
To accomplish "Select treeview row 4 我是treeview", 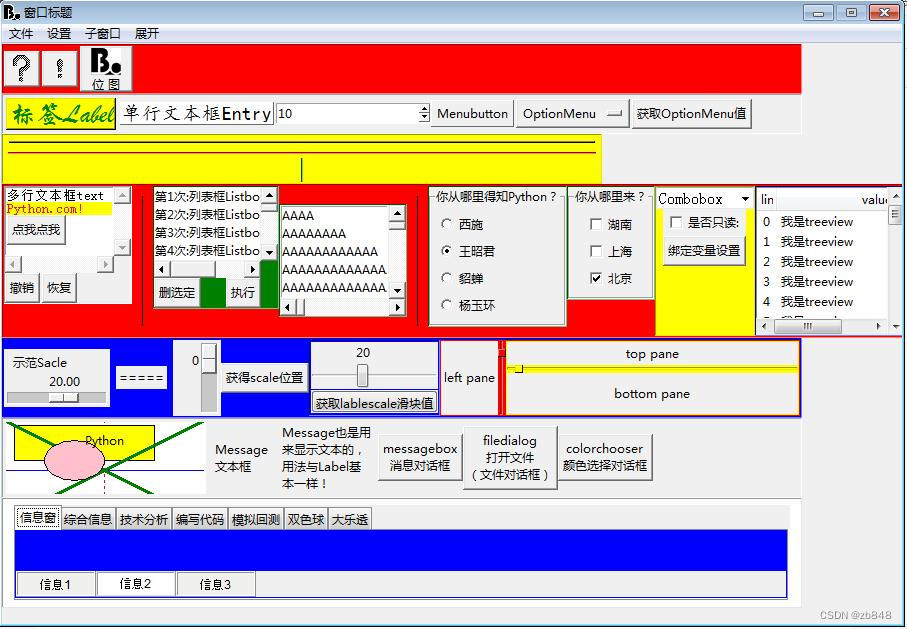I will point(821,301).
